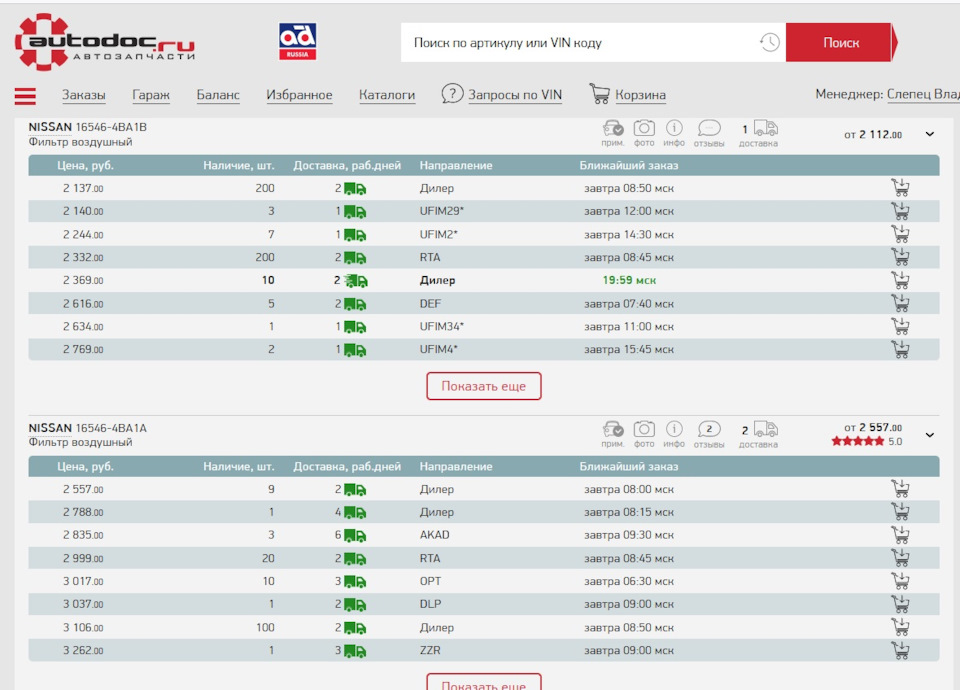
Task: Open the hamburger menu icon
Action: pos(25,96)
